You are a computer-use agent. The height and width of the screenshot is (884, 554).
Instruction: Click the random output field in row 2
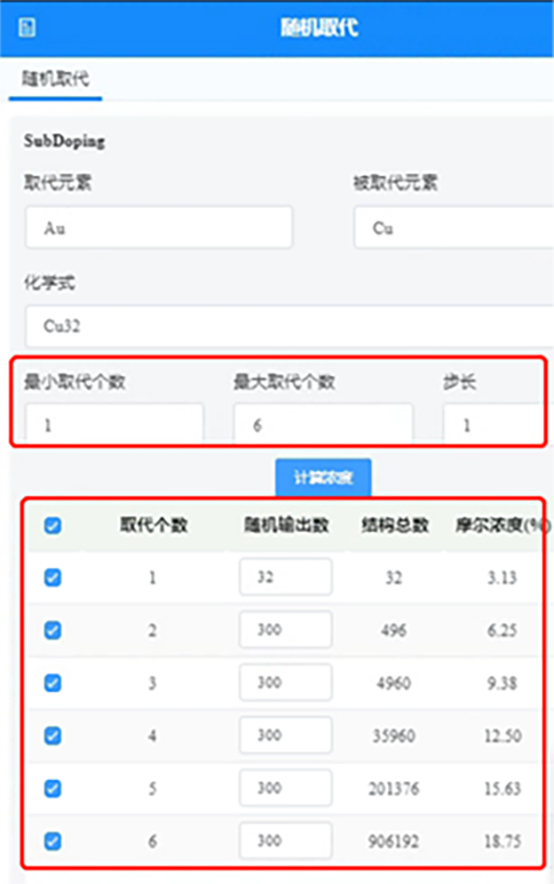(x=286, y=629)
